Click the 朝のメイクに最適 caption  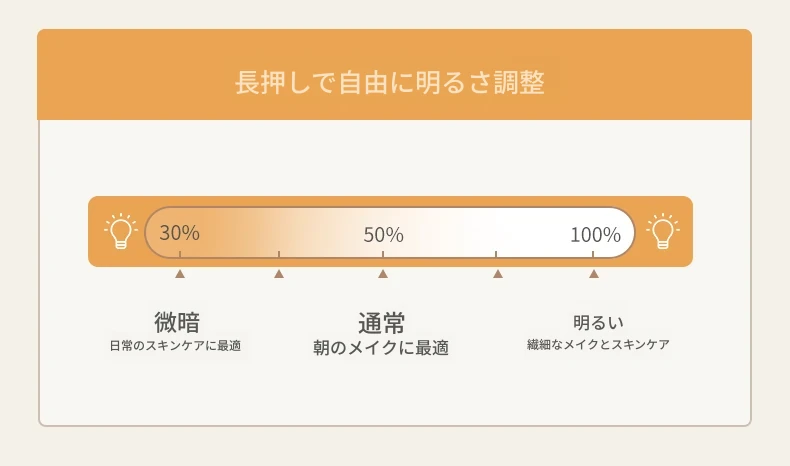coord(381,348)
